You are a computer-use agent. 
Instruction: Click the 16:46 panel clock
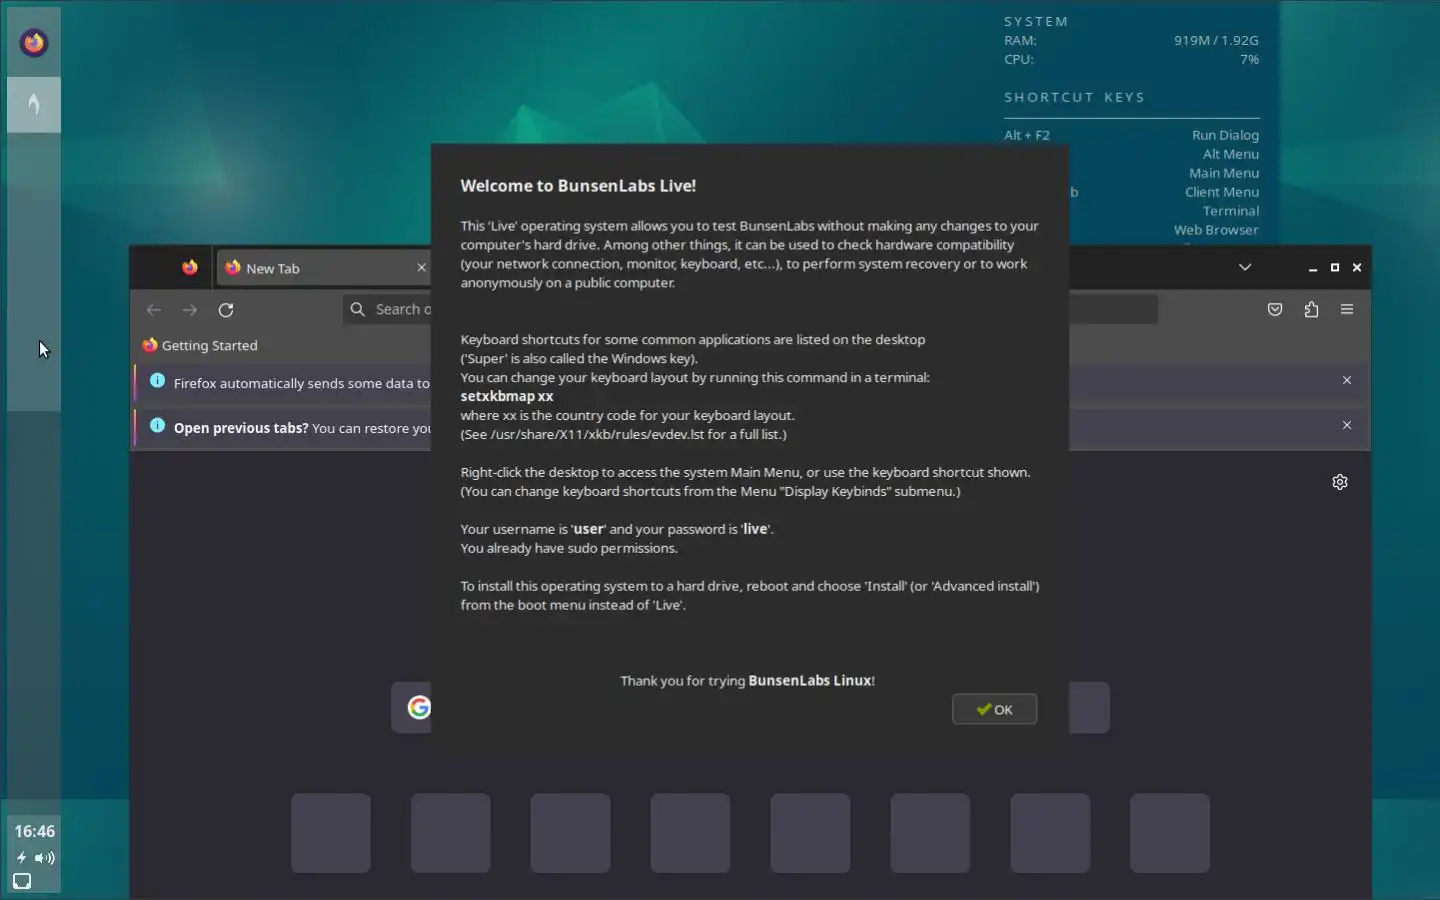coord(34,831)
